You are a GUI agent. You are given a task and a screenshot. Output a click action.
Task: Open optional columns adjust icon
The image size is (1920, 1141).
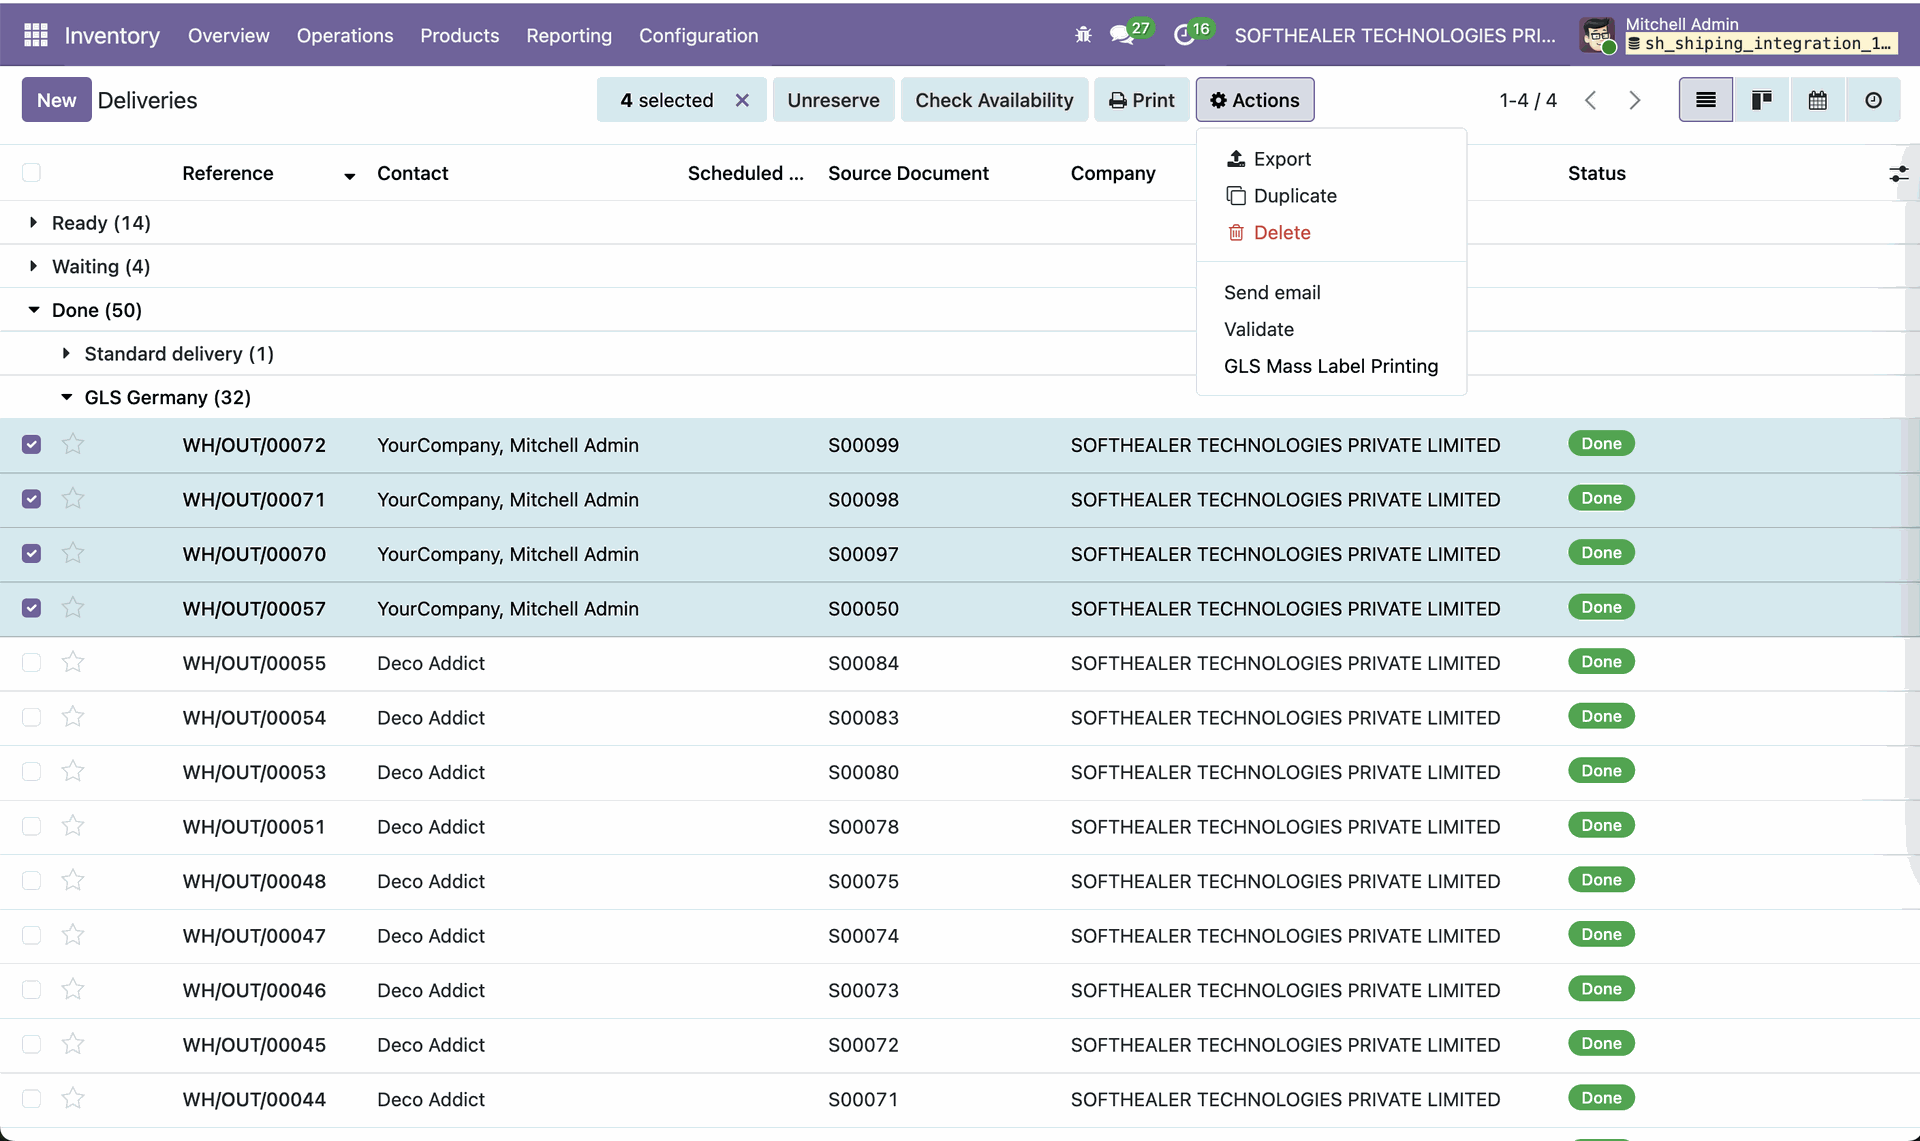[x=1898, y=174]
